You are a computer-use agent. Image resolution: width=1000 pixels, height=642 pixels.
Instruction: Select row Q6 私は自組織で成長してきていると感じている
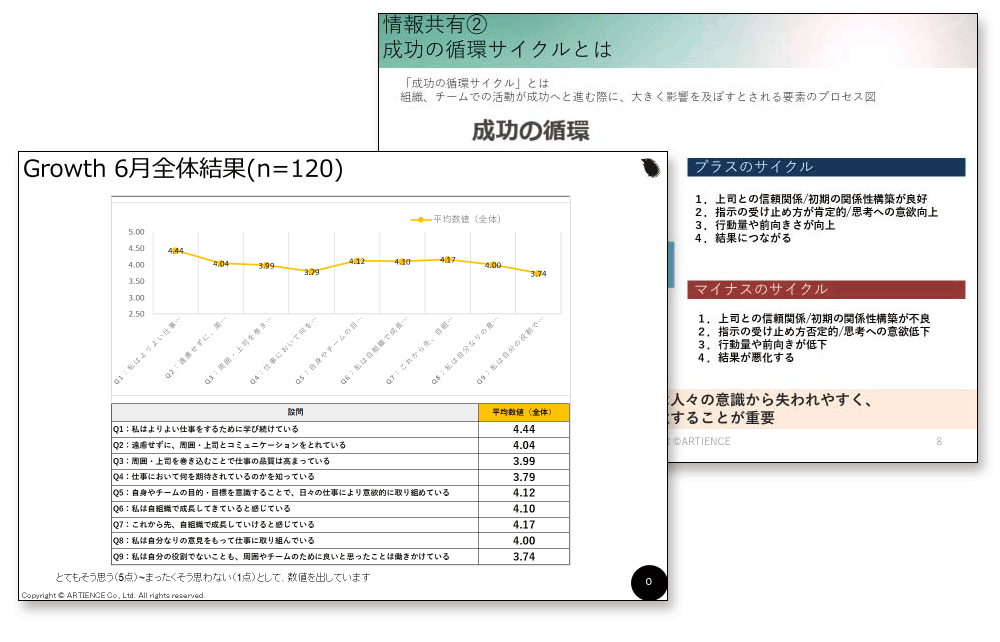pos(300,508)
